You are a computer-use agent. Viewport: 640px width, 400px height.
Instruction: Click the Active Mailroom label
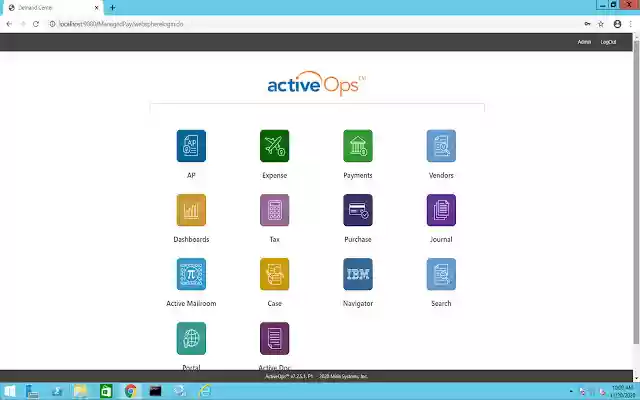[x=191, y=303]
